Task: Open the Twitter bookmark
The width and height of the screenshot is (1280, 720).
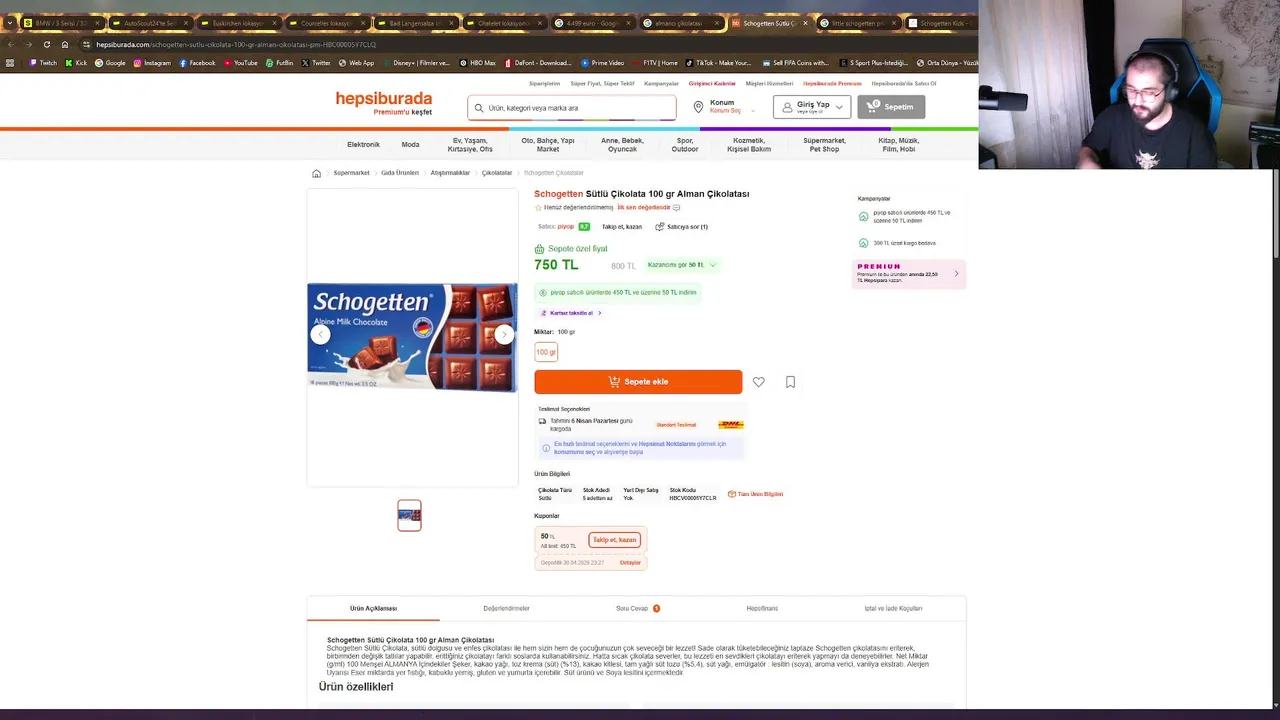Action: pos(316,63)
